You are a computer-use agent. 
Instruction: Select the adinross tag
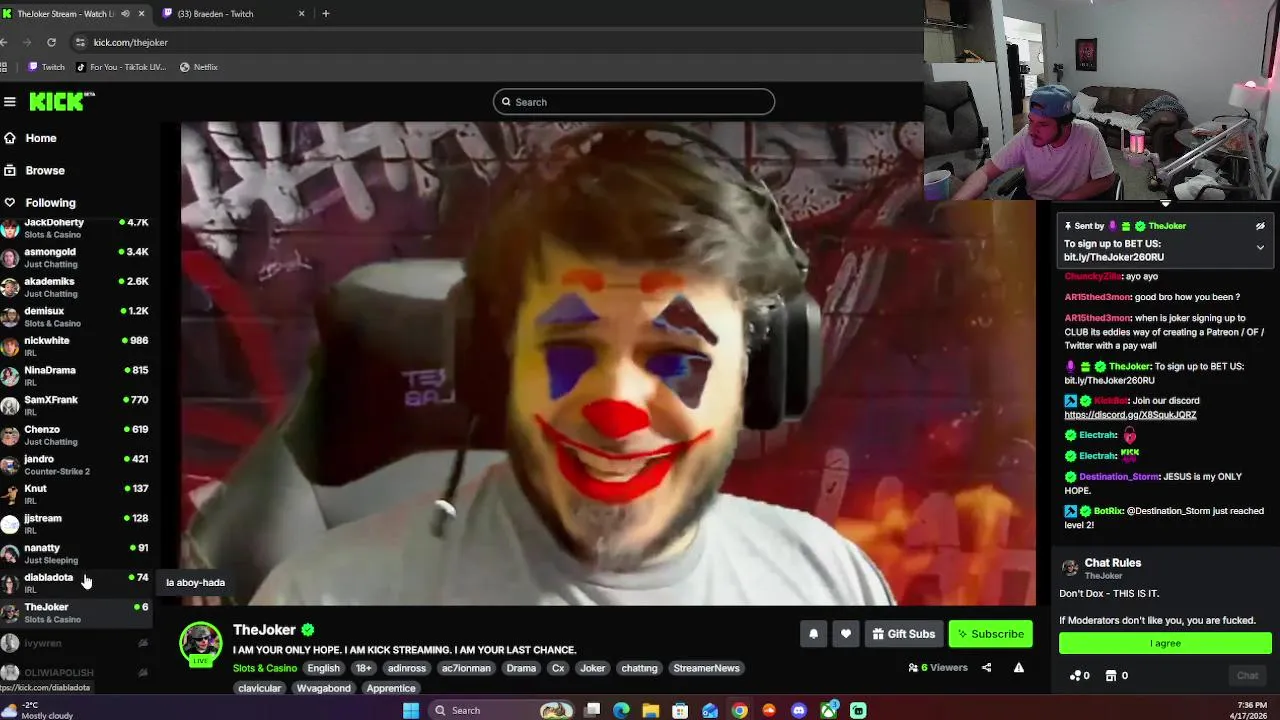tap(407, 668)
